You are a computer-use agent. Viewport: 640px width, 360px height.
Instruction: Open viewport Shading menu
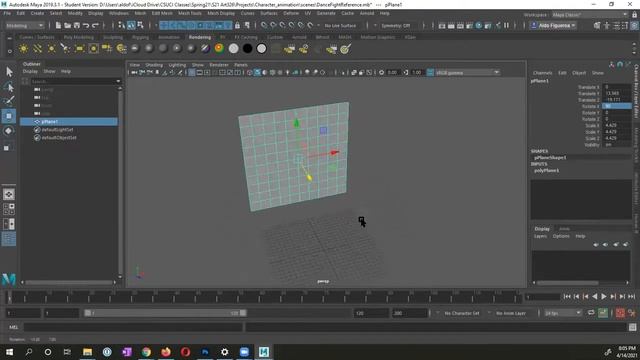(154, 65)
